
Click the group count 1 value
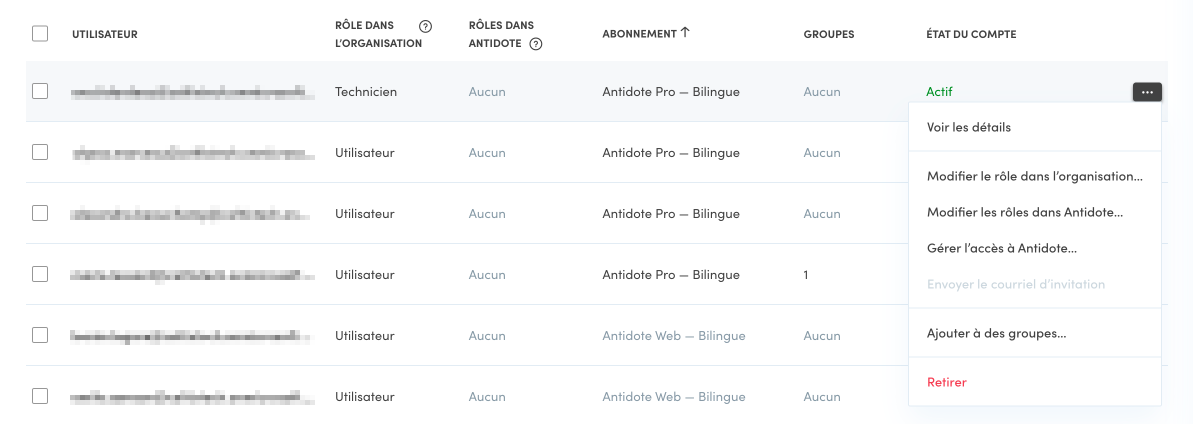pyautogui.click(x=806, y=274)
